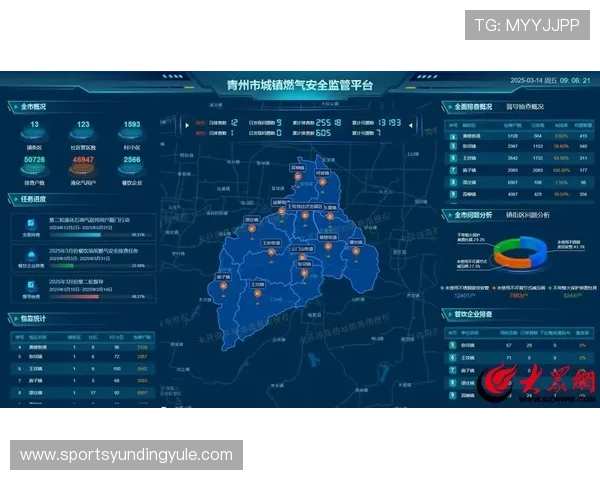The height and width of the screenshot is (480, 600).
Task: Select the 13 镇街区 stat platform icon
Action: 34,134
